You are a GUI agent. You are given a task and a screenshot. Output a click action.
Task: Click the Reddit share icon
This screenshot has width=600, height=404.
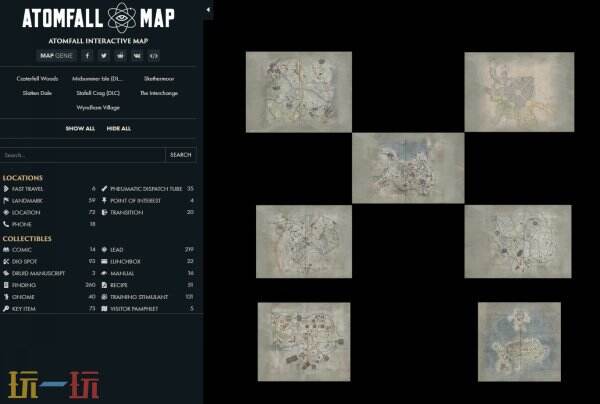coord(121,56)
